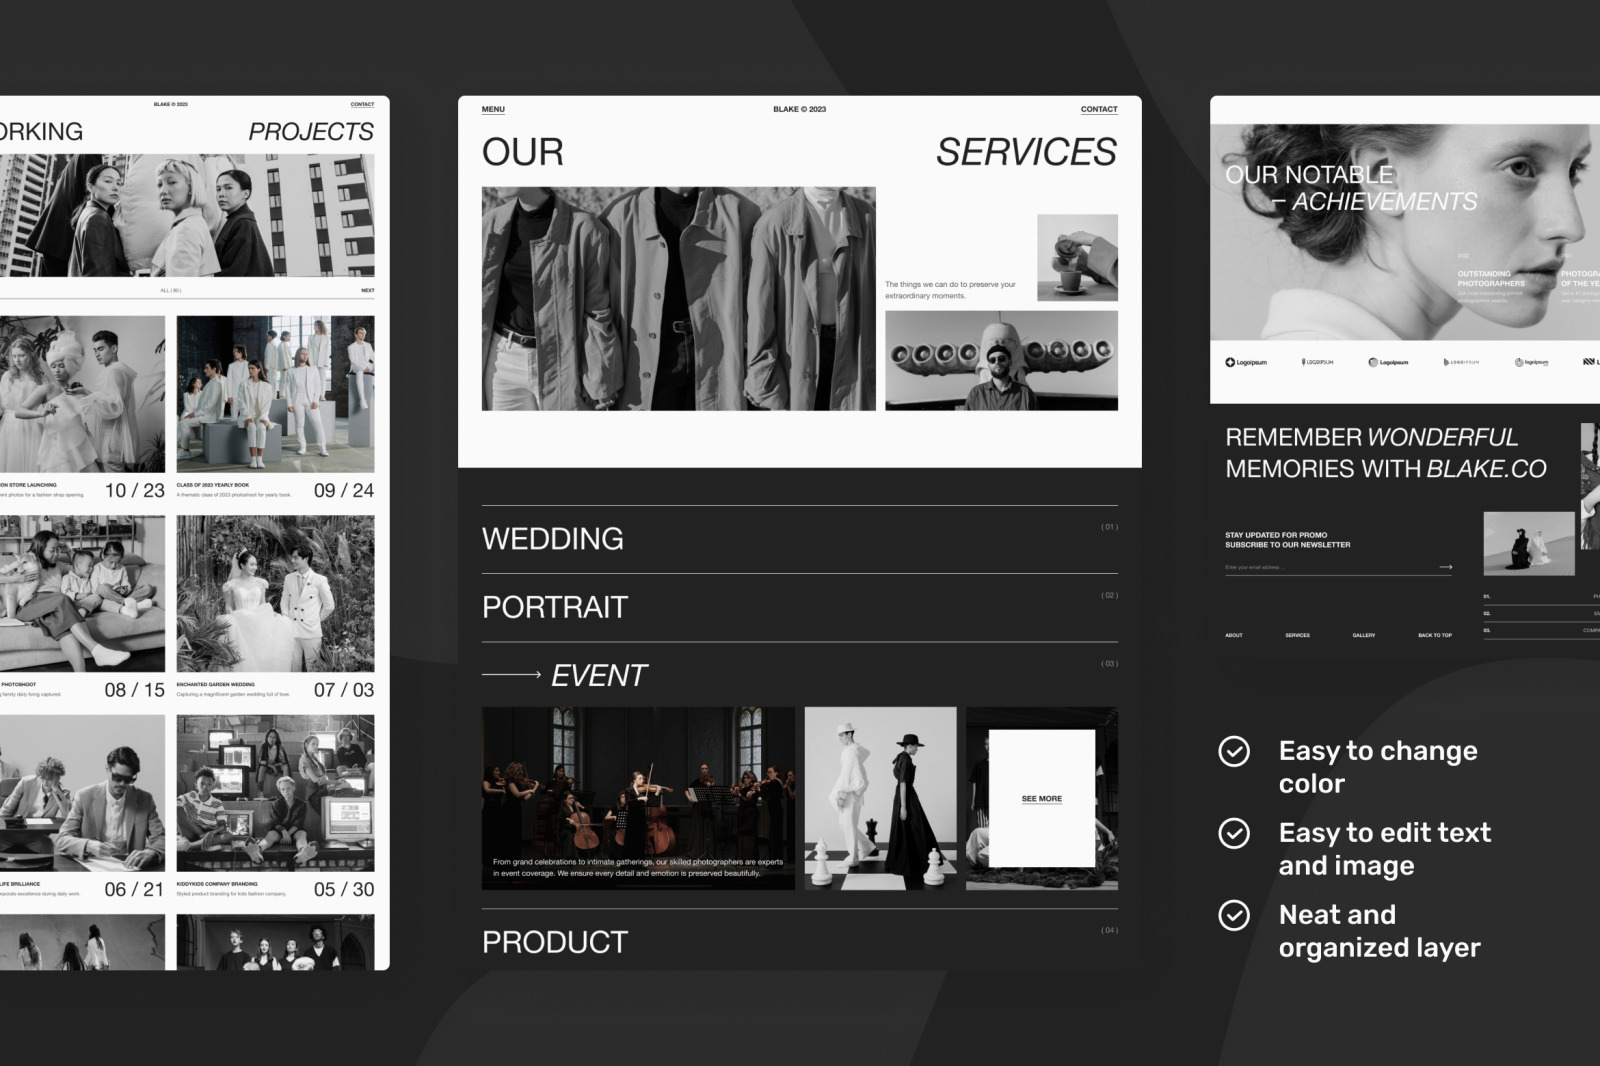This screenshot has height=1066, width=1600.
Task: Click CONTACT link on projects page
Action: [x=362, y=104]
